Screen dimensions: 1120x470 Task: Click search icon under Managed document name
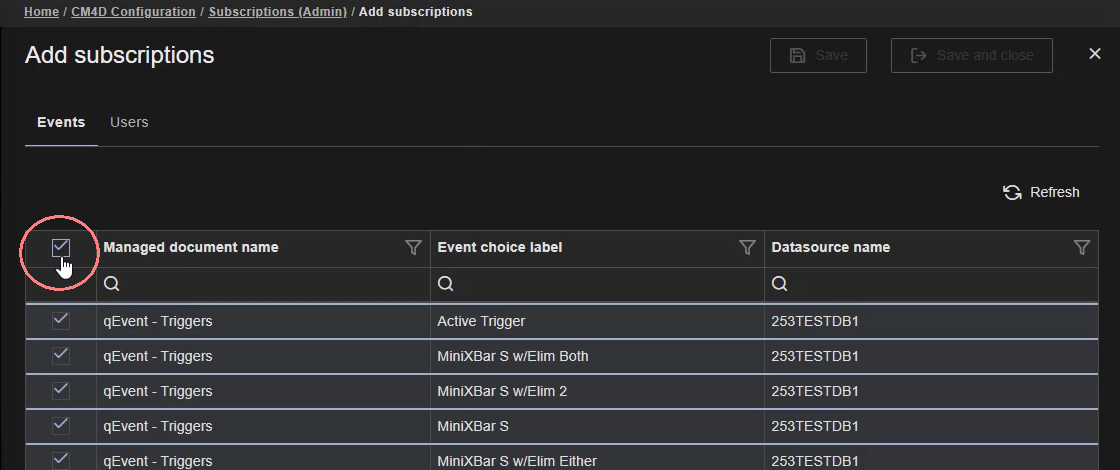click(x=112, y=285)
